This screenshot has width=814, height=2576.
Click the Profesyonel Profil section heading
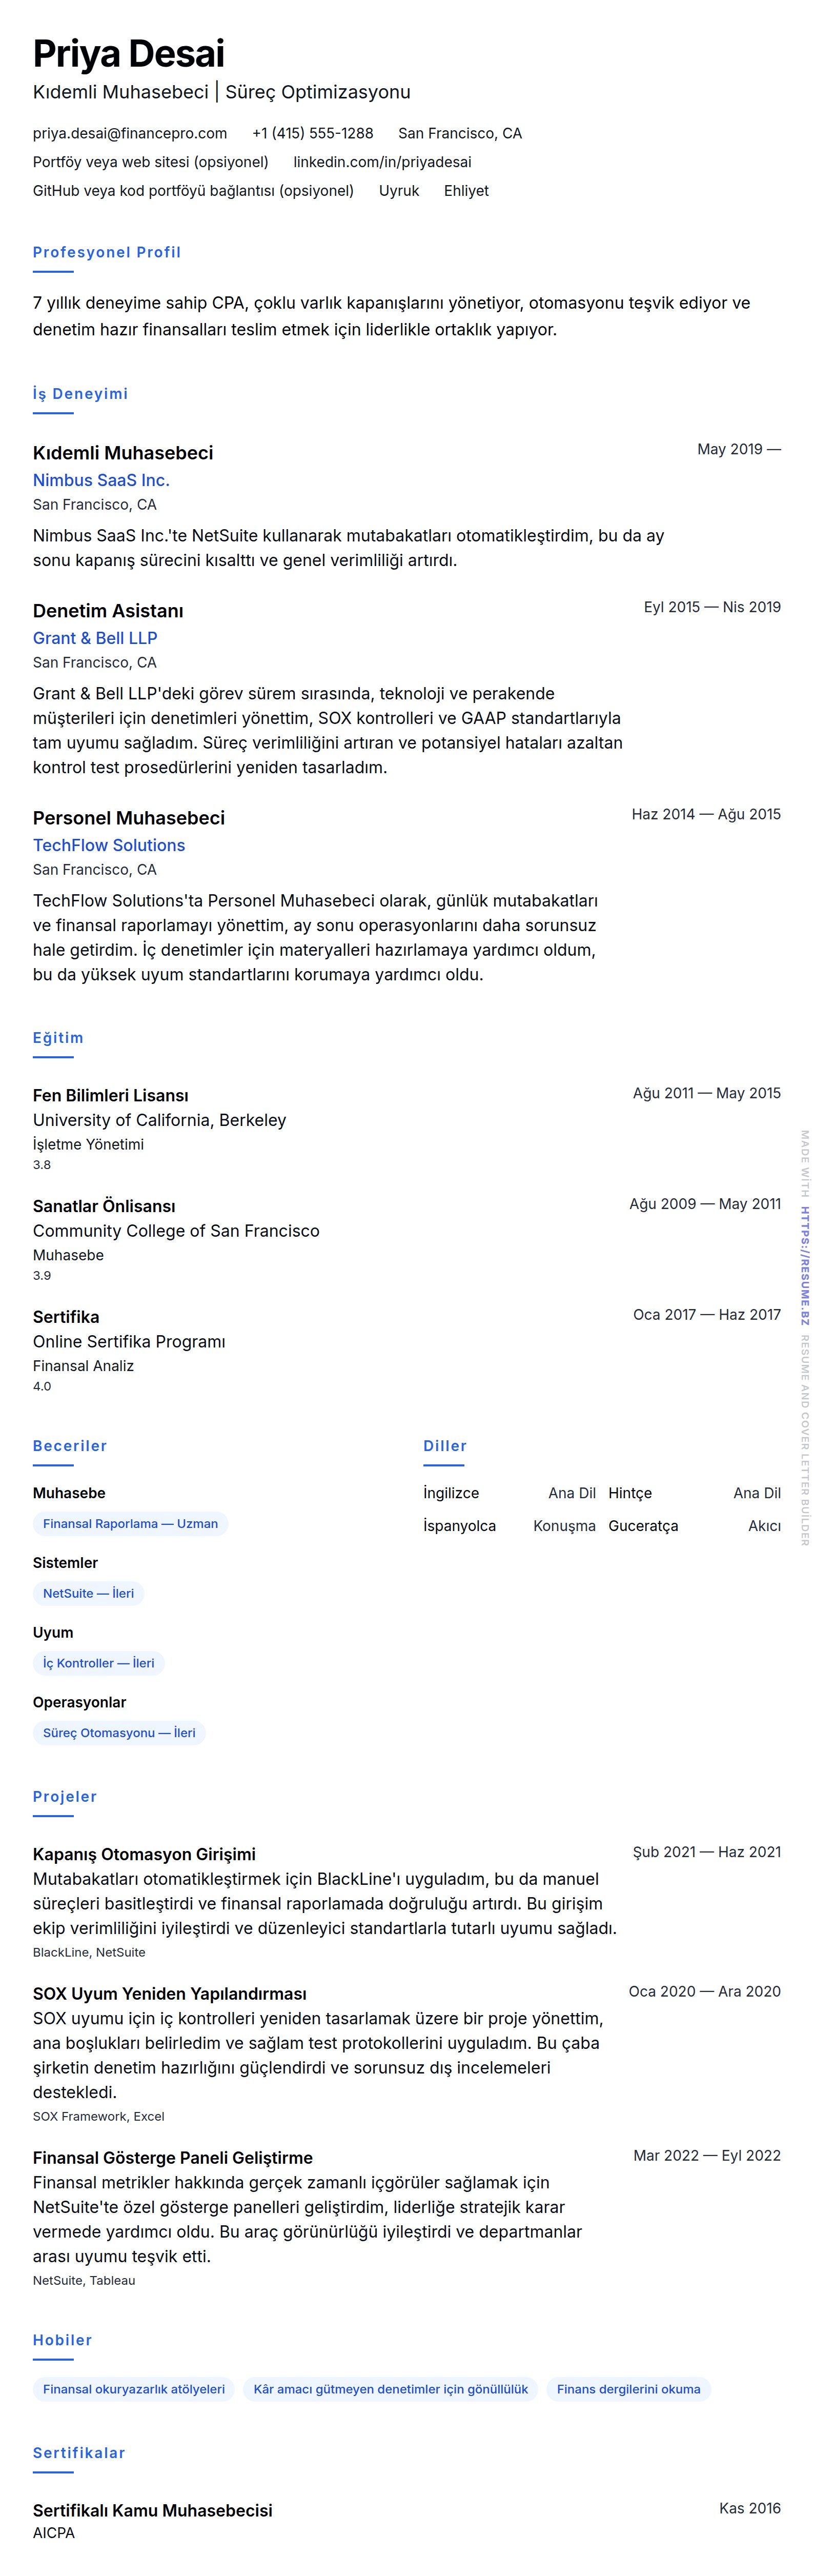point(107,252)
